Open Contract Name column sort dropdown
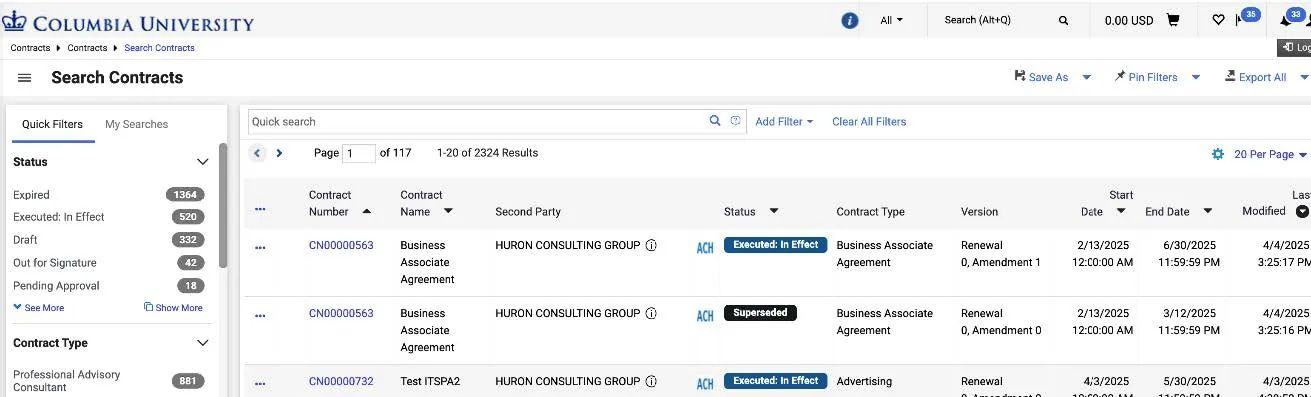 point(448,211)
